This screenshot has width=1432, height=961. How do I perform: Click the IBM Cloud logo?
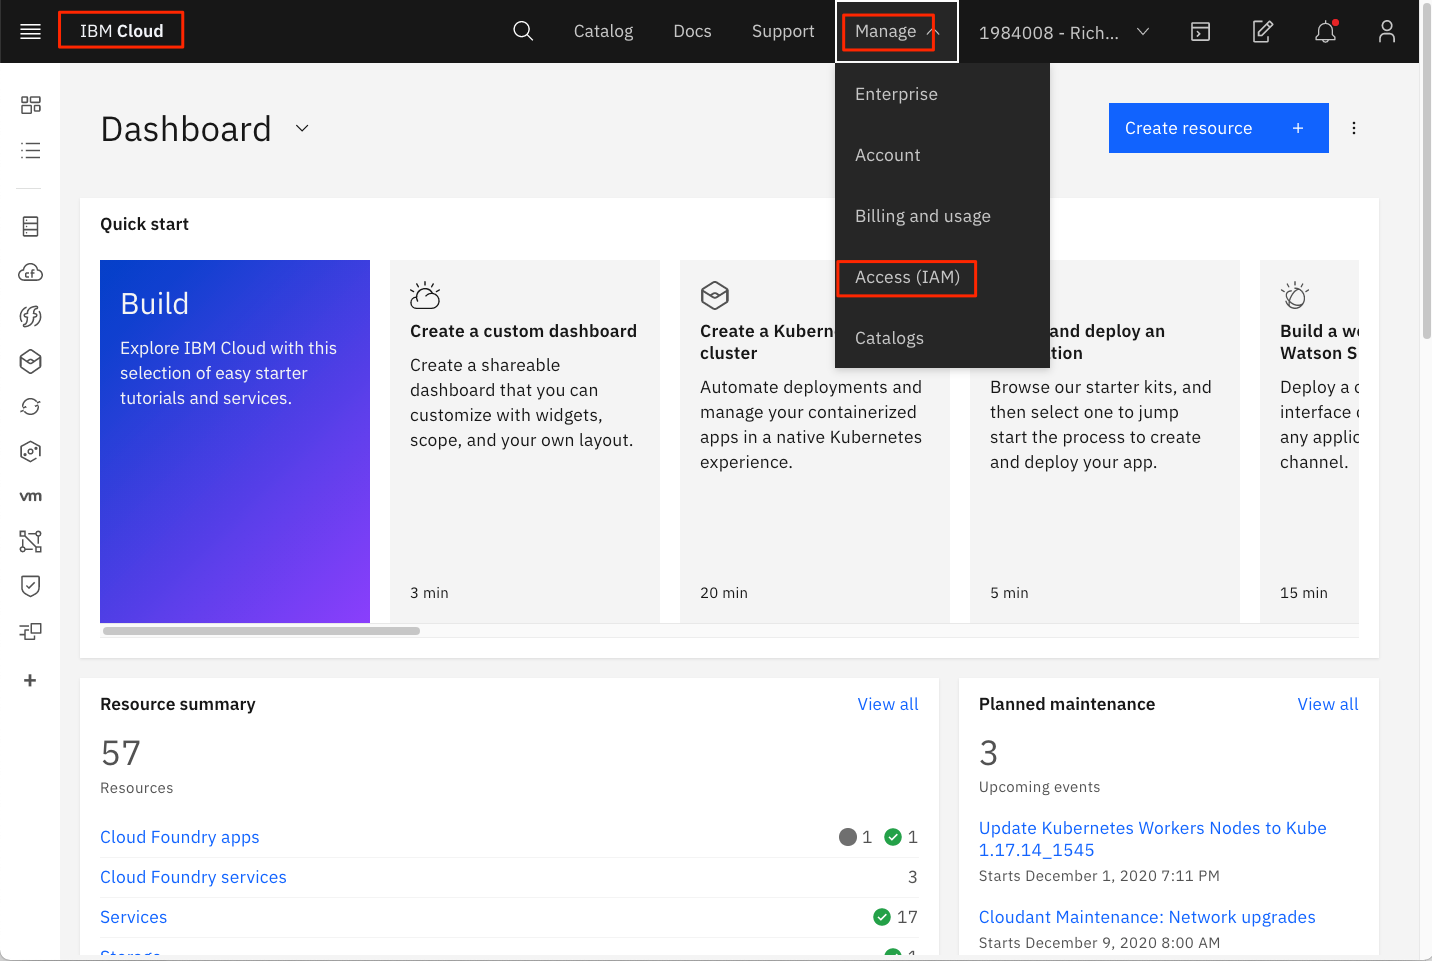(121, 31)
